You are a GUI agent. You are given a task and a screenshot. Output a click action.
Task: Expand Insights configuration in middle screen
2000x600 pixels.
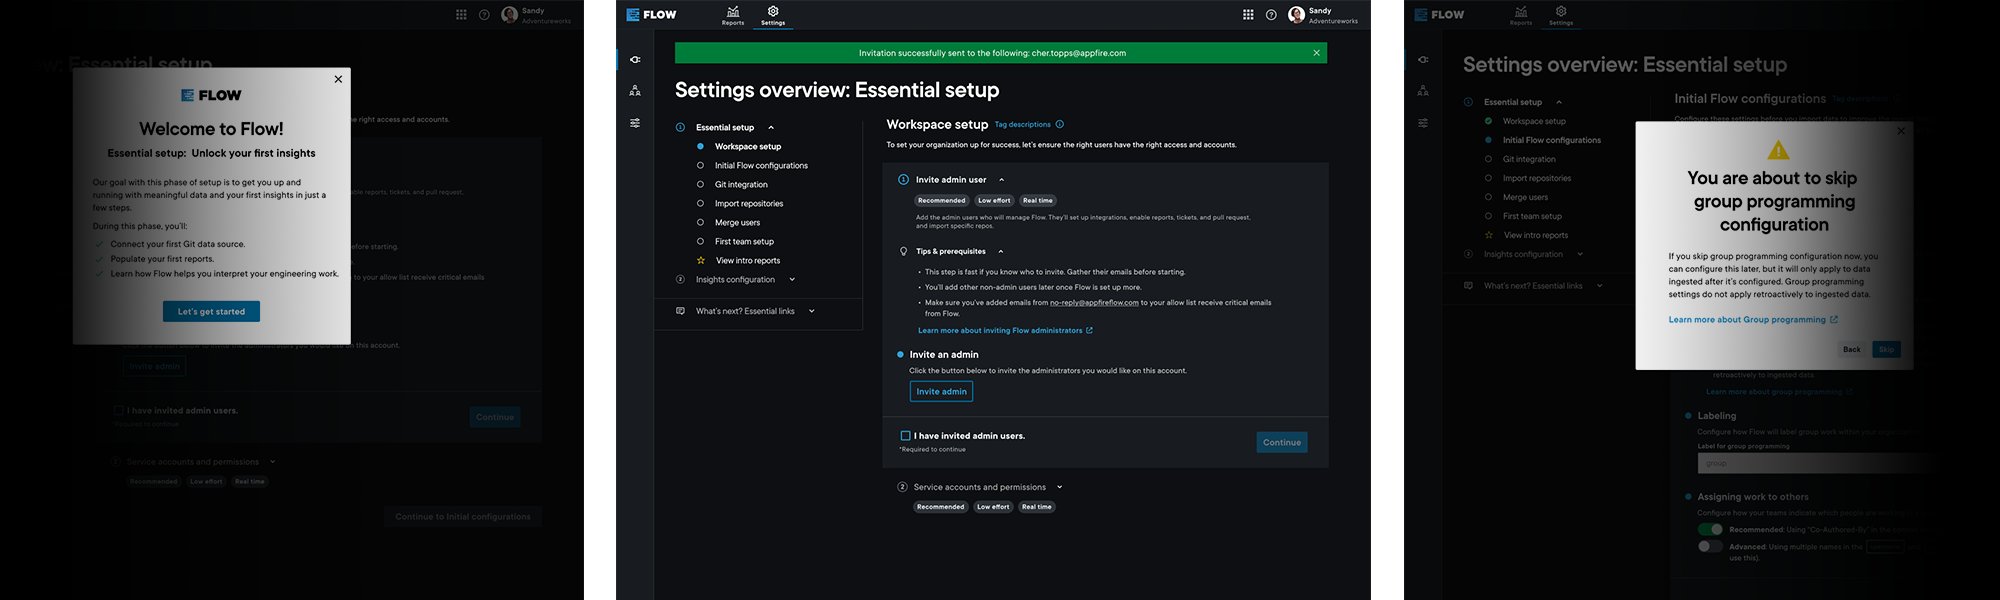[x=792, y=280]
